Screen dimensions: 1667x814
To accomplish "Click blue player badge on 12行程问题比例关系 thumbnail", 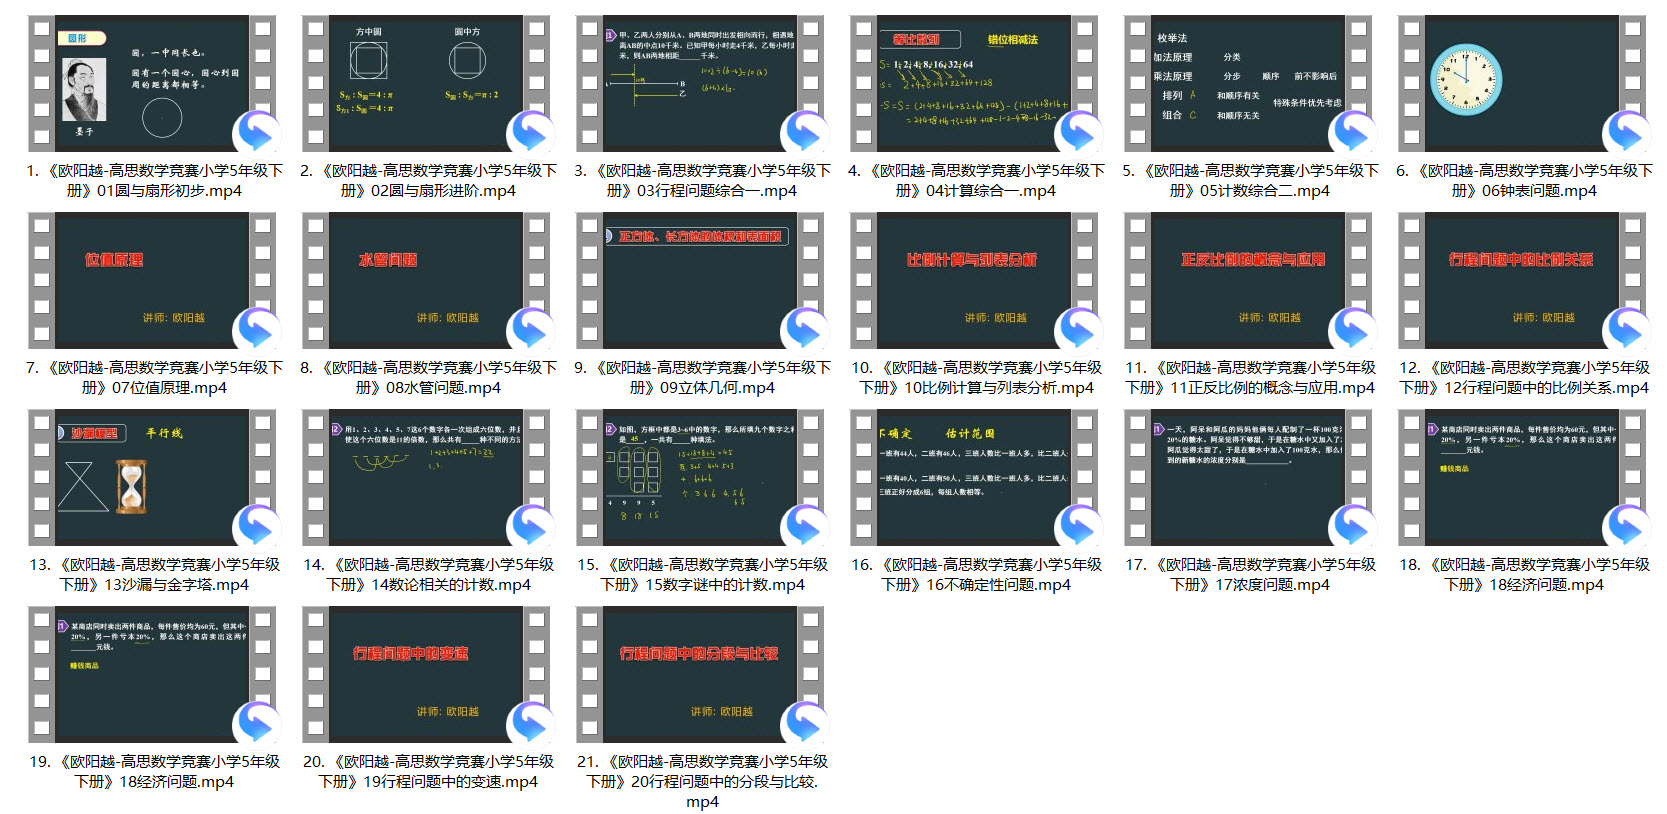I will [x=1628, y=329].
